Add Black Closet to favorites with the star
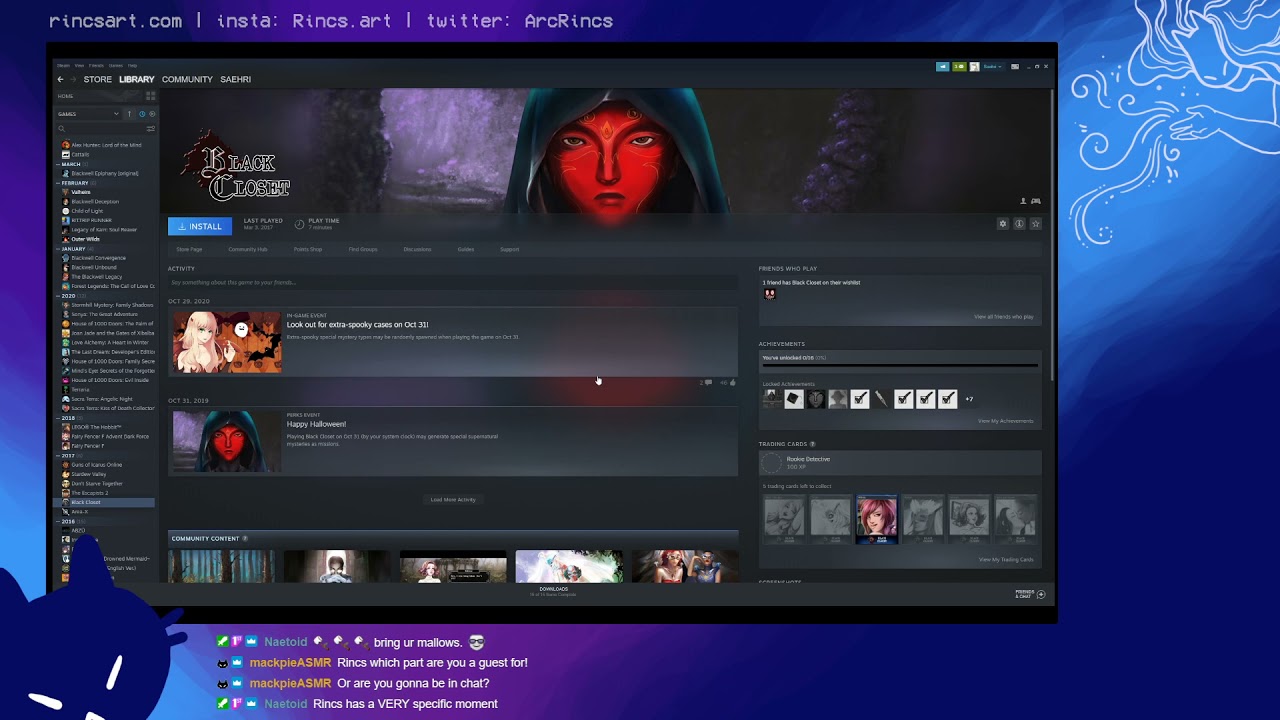 pos(1035,224)
